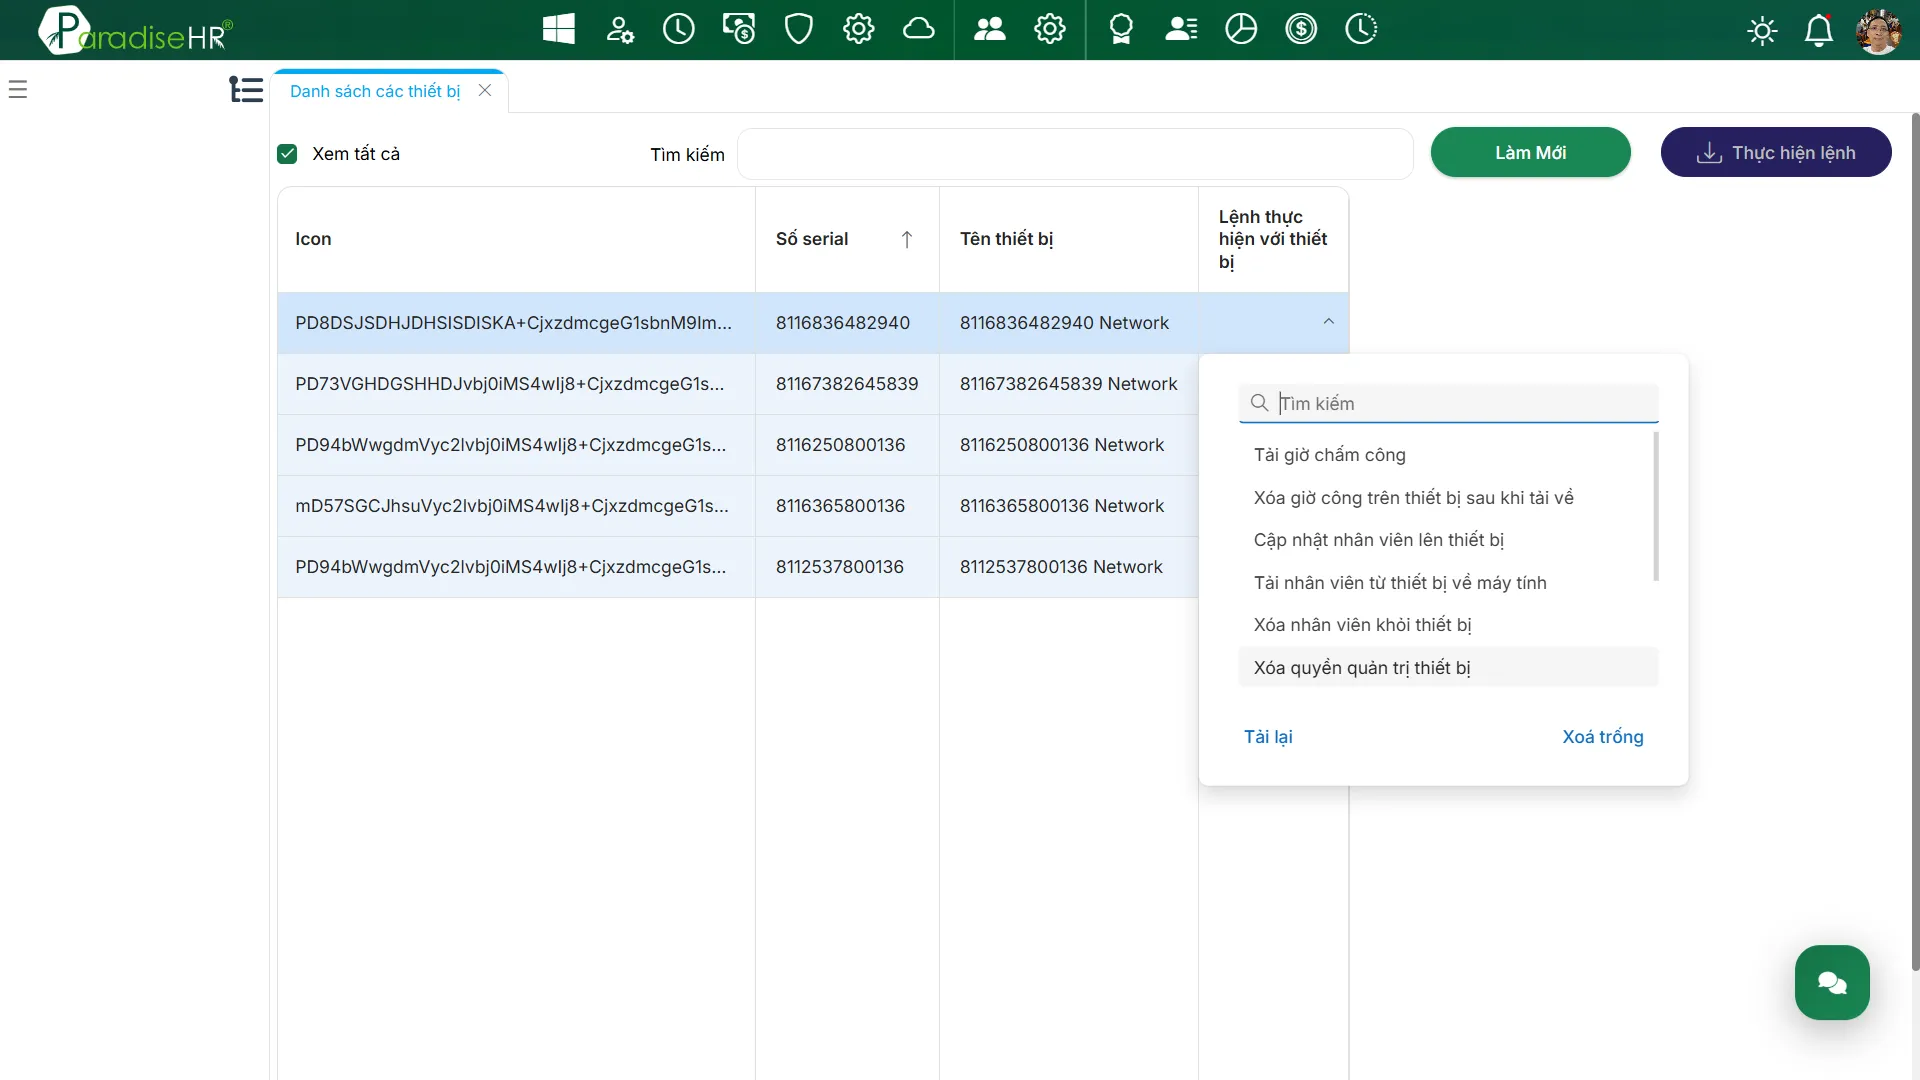Viewport: 1920px width, 1080px height.
Task: Open the cloud icon in top bar
Action: pyautogui.click(x=919, y=29)
